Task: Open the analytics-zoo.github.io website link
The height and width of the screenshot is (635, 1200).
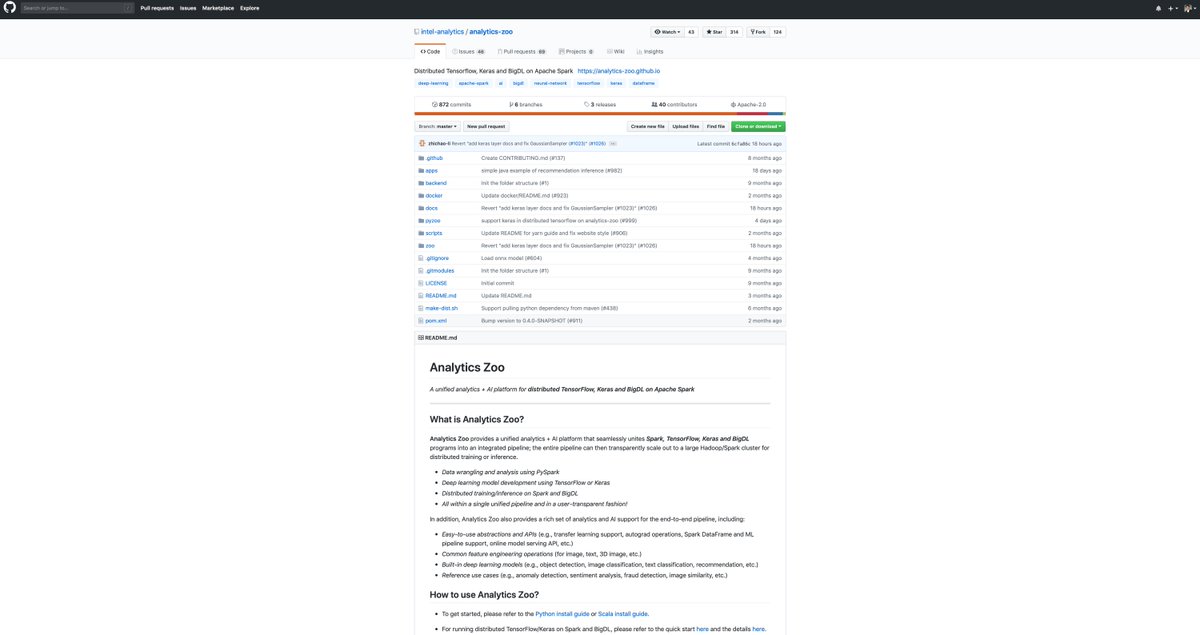Action: click(x=620, y=70)
